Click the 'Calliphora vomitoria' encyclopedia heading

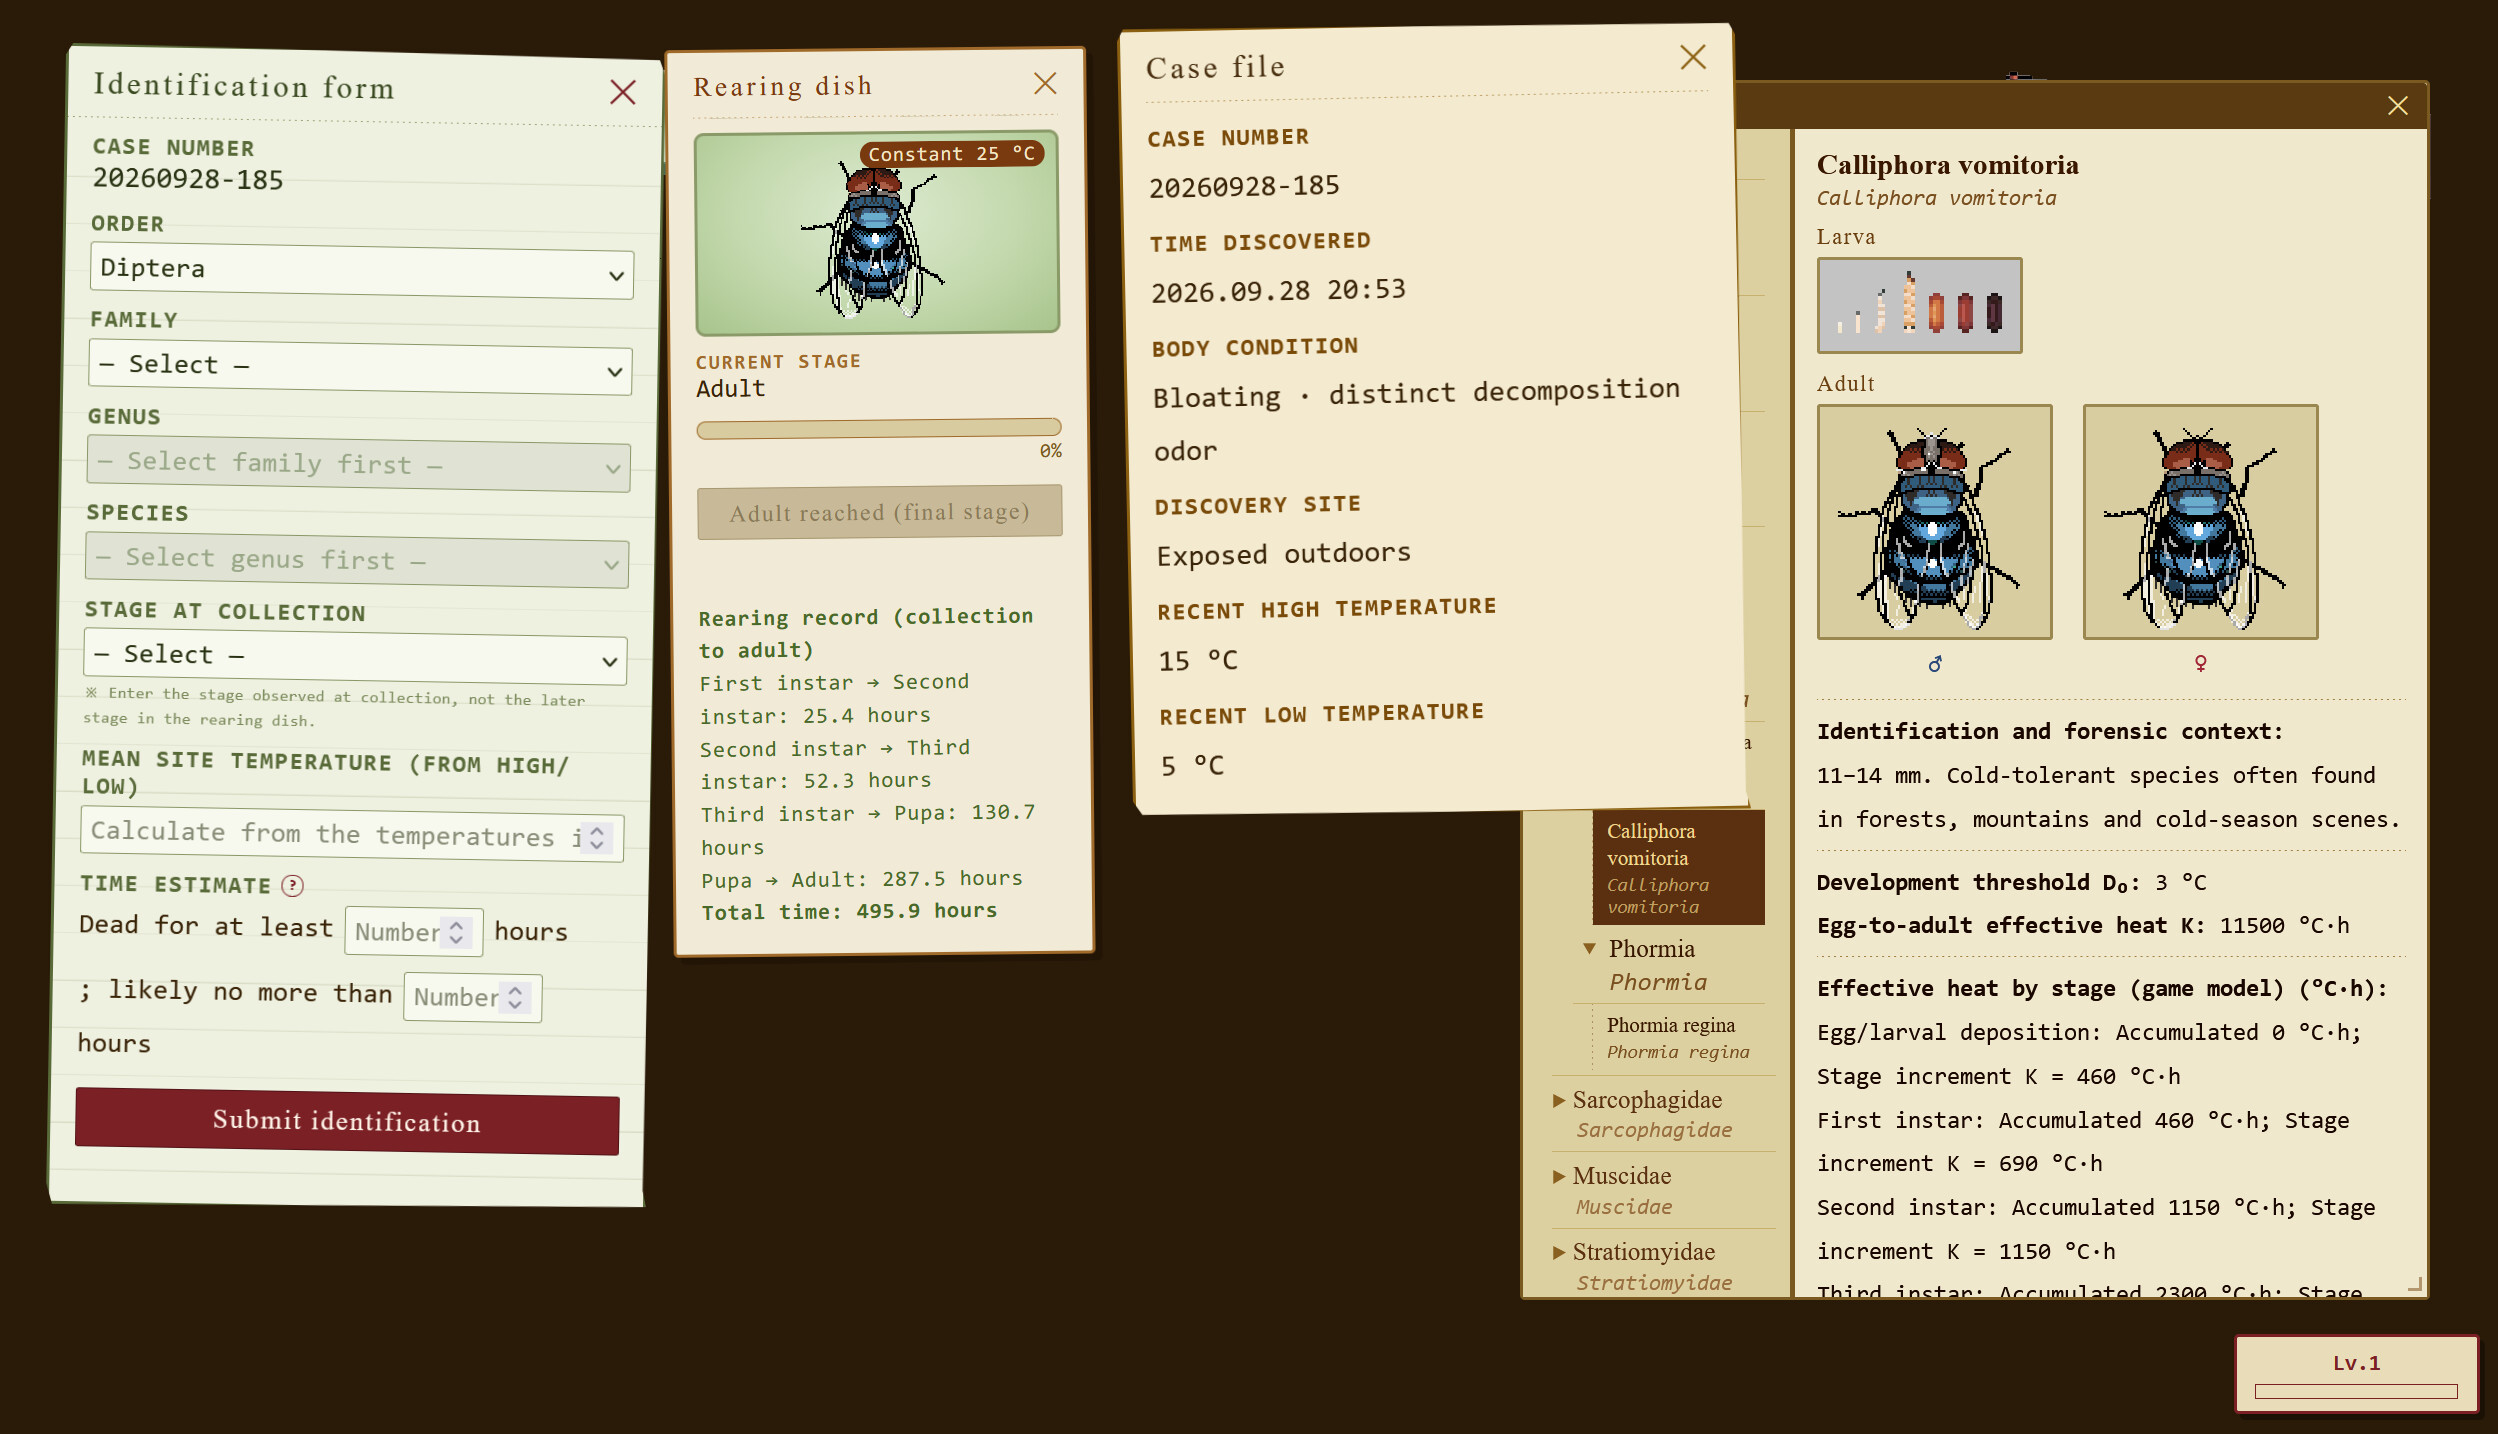pyautogui.click(x=1947, y=164)
